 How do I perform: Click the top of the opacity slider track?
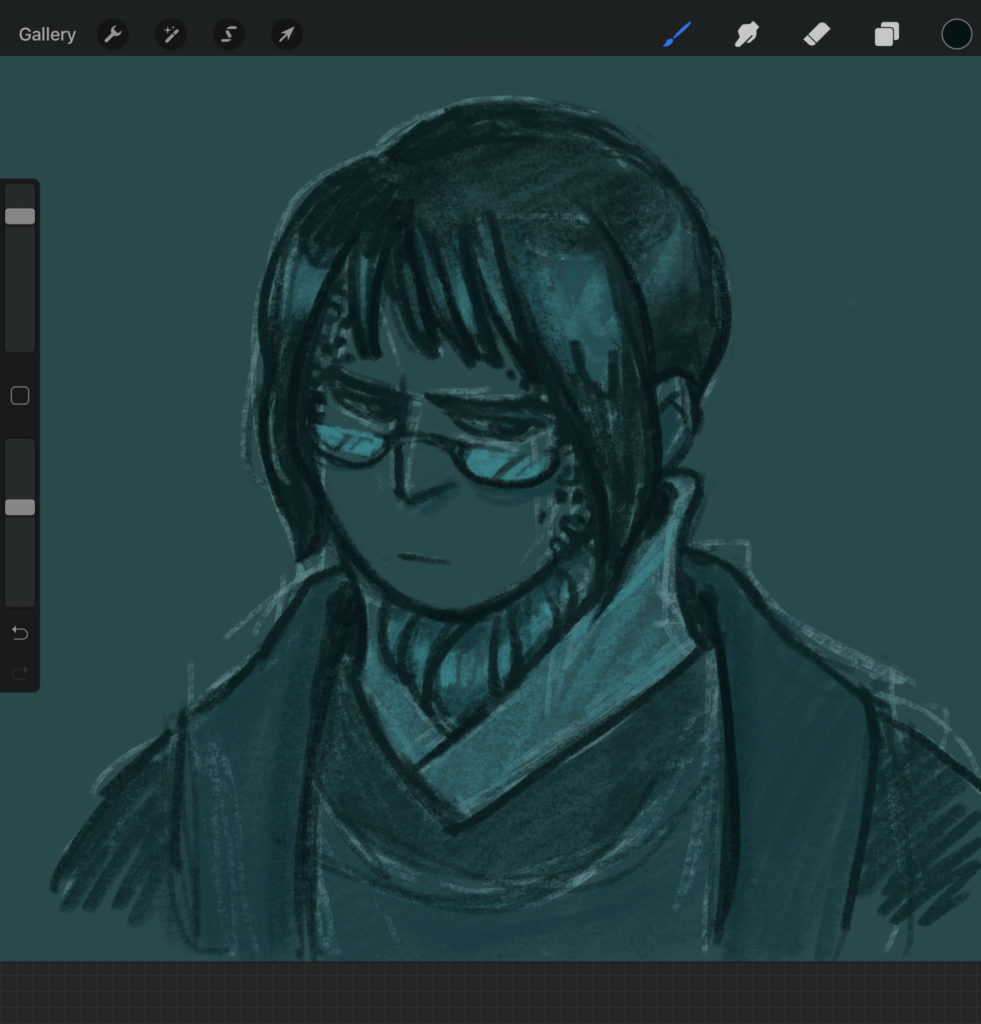point(20,452)
